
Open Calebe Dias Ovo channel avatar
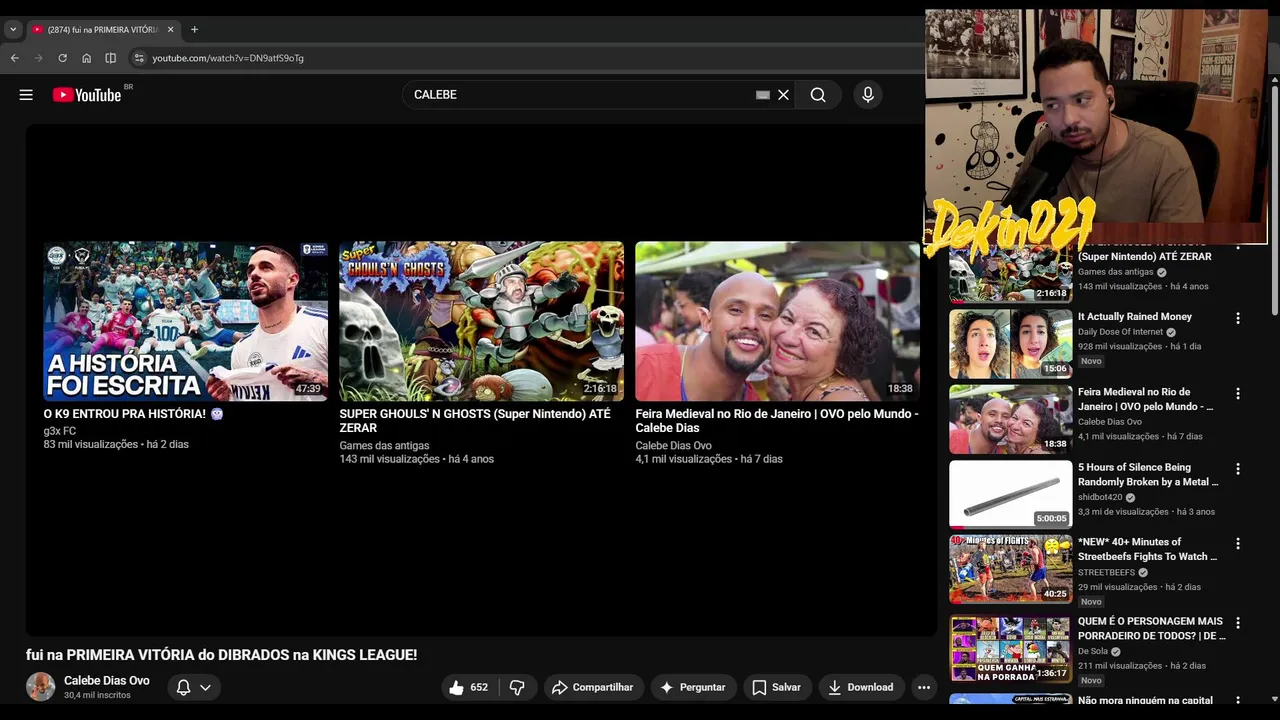click(x=40, y=687)
